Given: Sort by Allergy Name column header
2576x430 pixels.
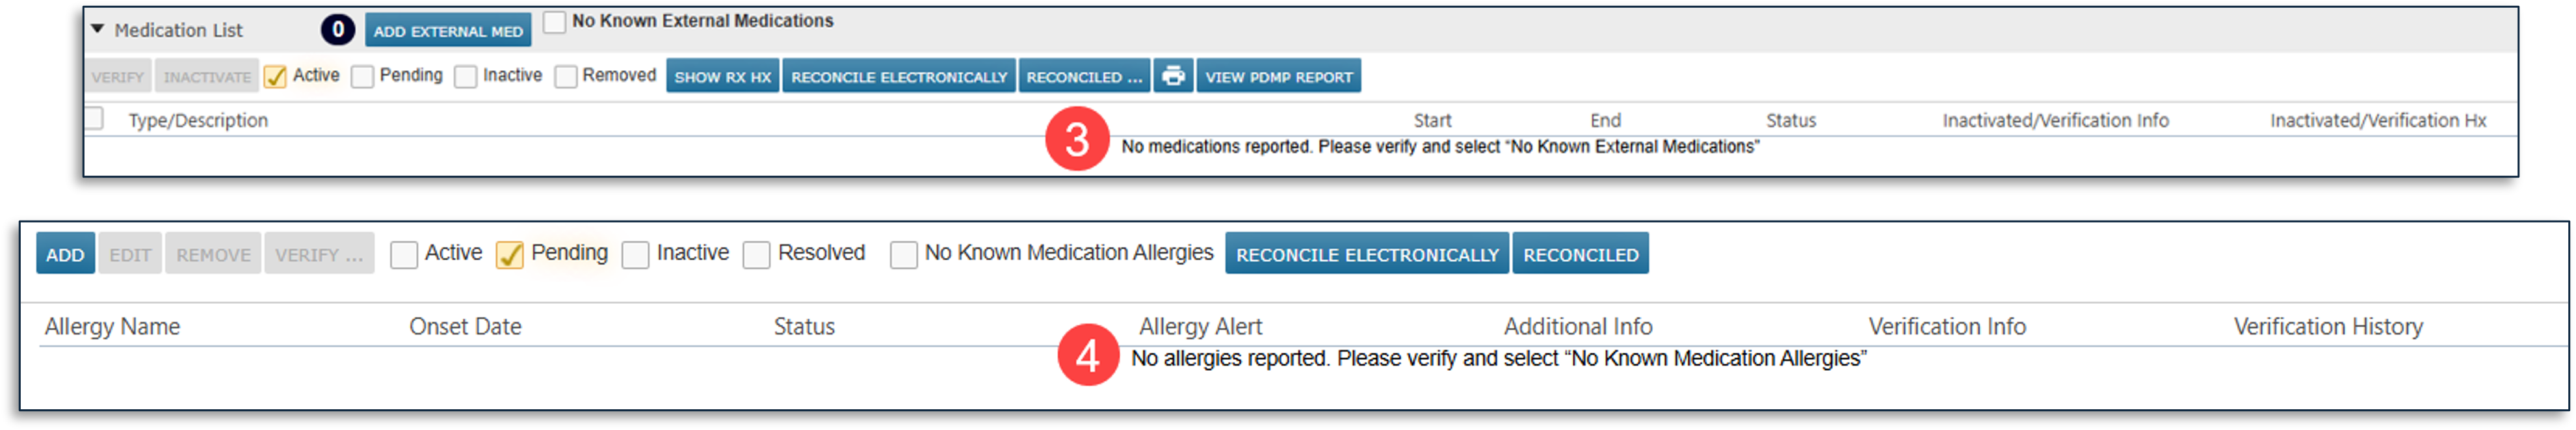Looking at the screenshot, I should click(x=112, y=326).
